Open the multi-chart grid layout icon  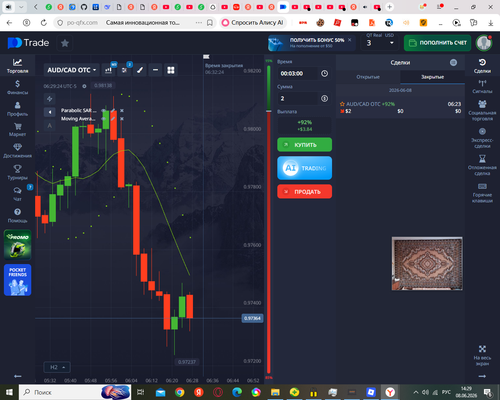(x=171, y=70)
